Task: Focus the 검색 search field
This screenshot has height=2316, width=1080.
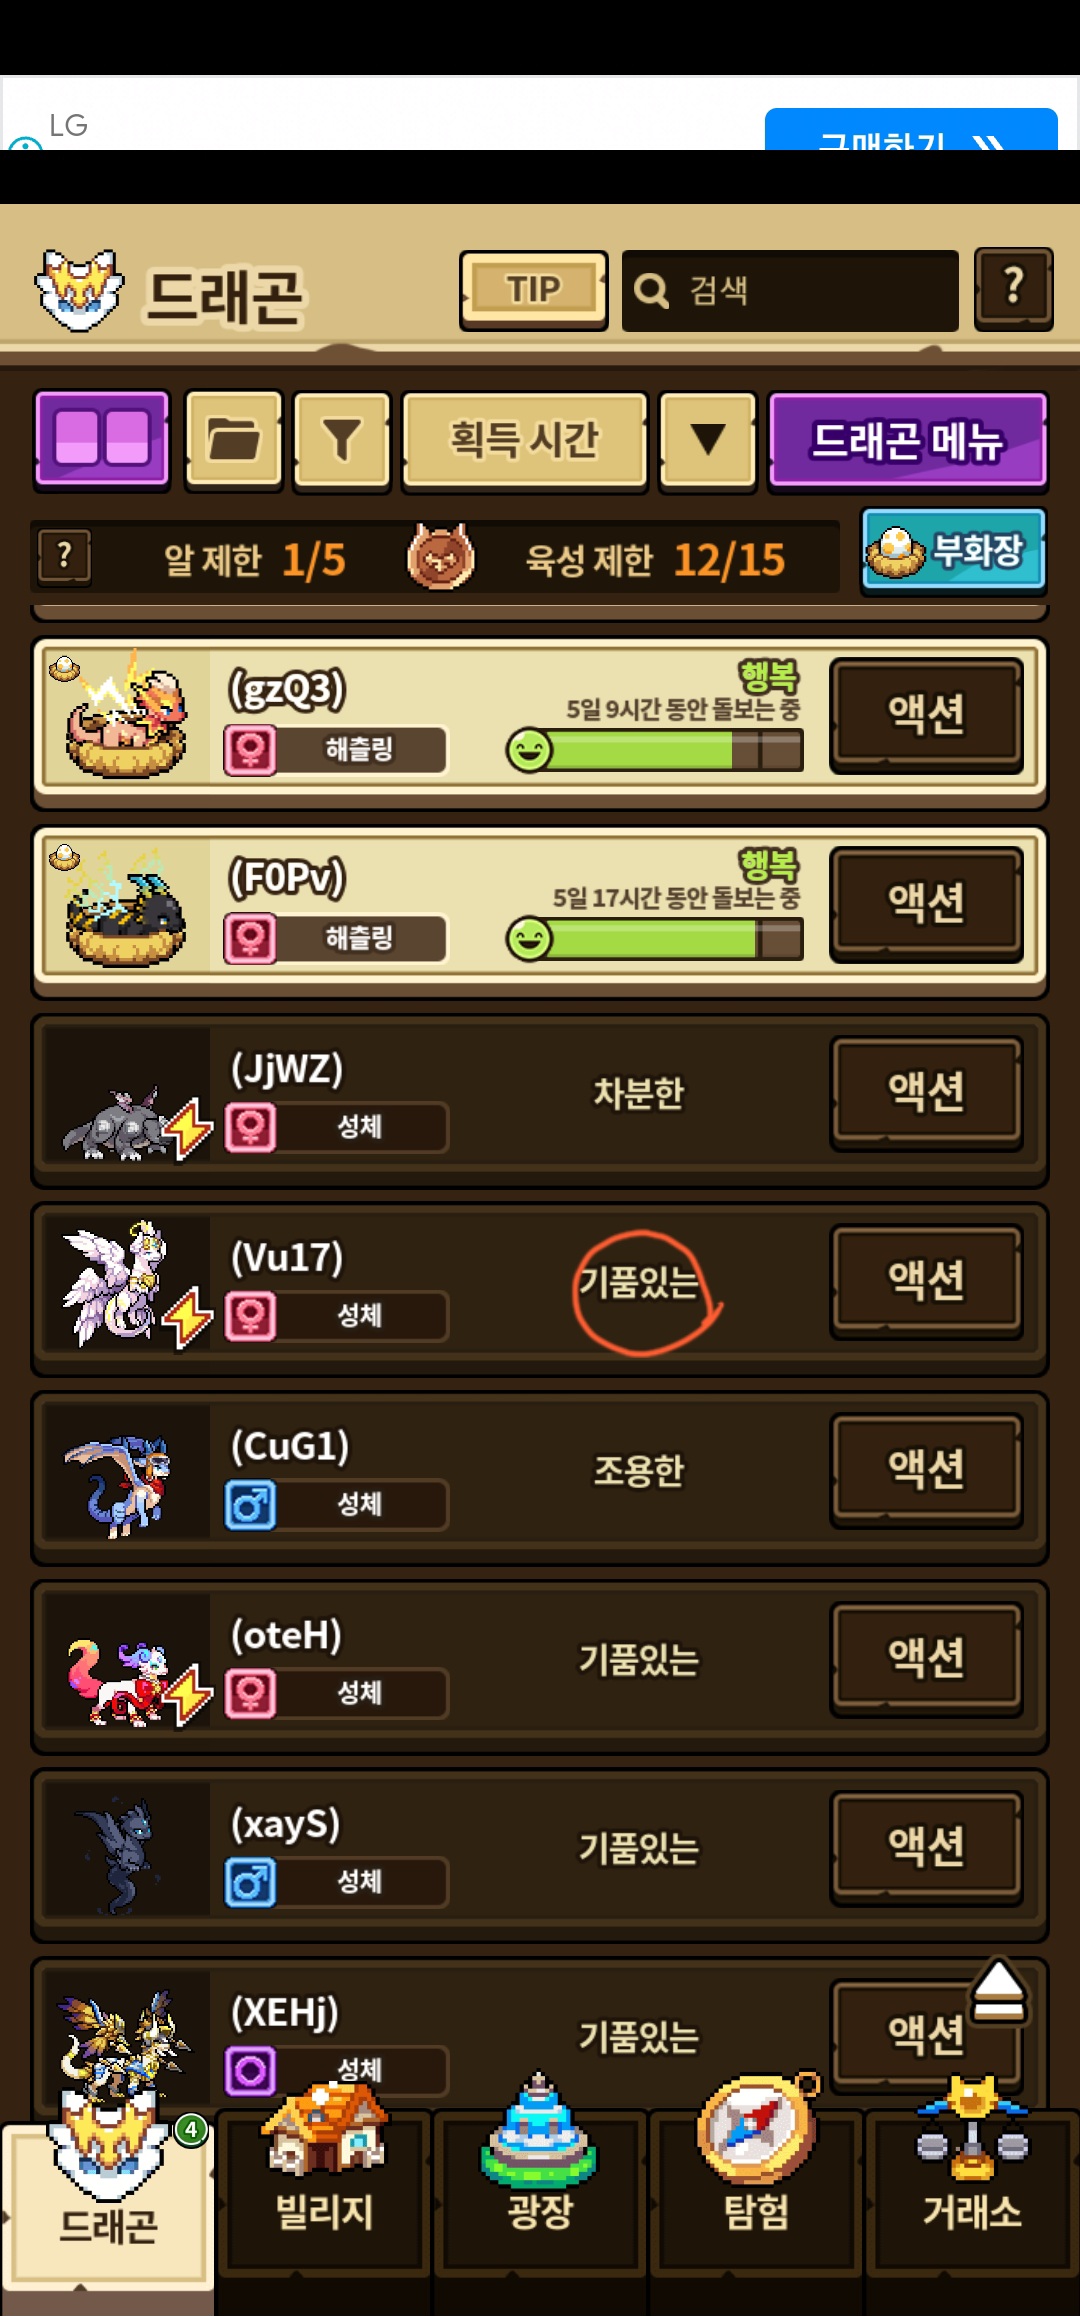Action: click(x=790, y=291)
